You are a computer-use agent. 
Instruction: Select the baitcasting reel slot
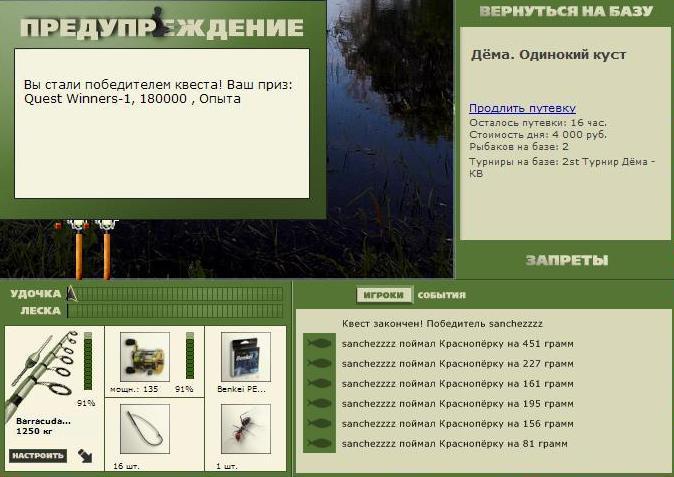coord(145,357)
